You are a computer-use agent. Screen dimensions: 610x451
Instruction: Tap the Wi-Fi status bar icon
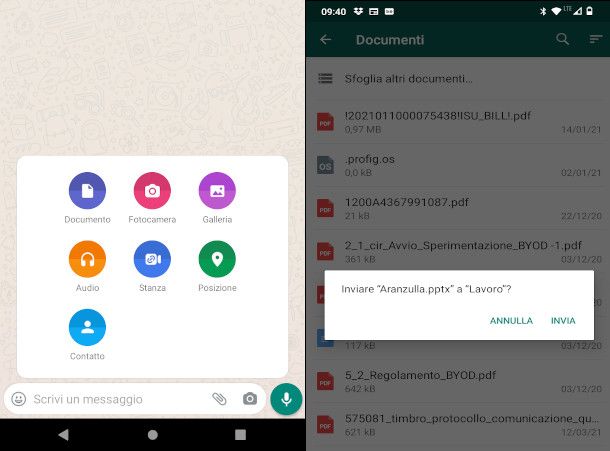(556, 11)
